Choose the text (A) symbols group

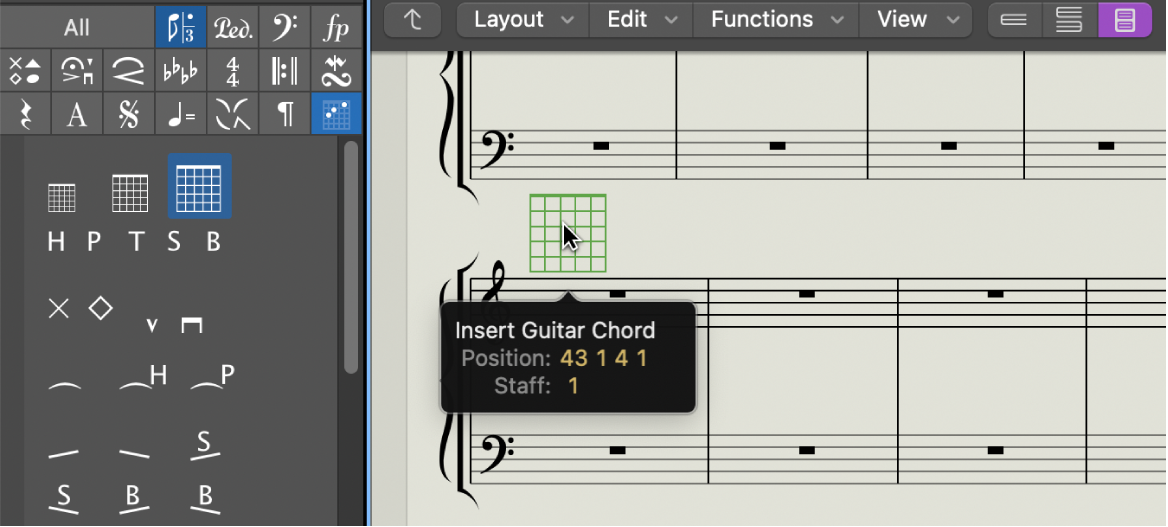tap(77, 115)
